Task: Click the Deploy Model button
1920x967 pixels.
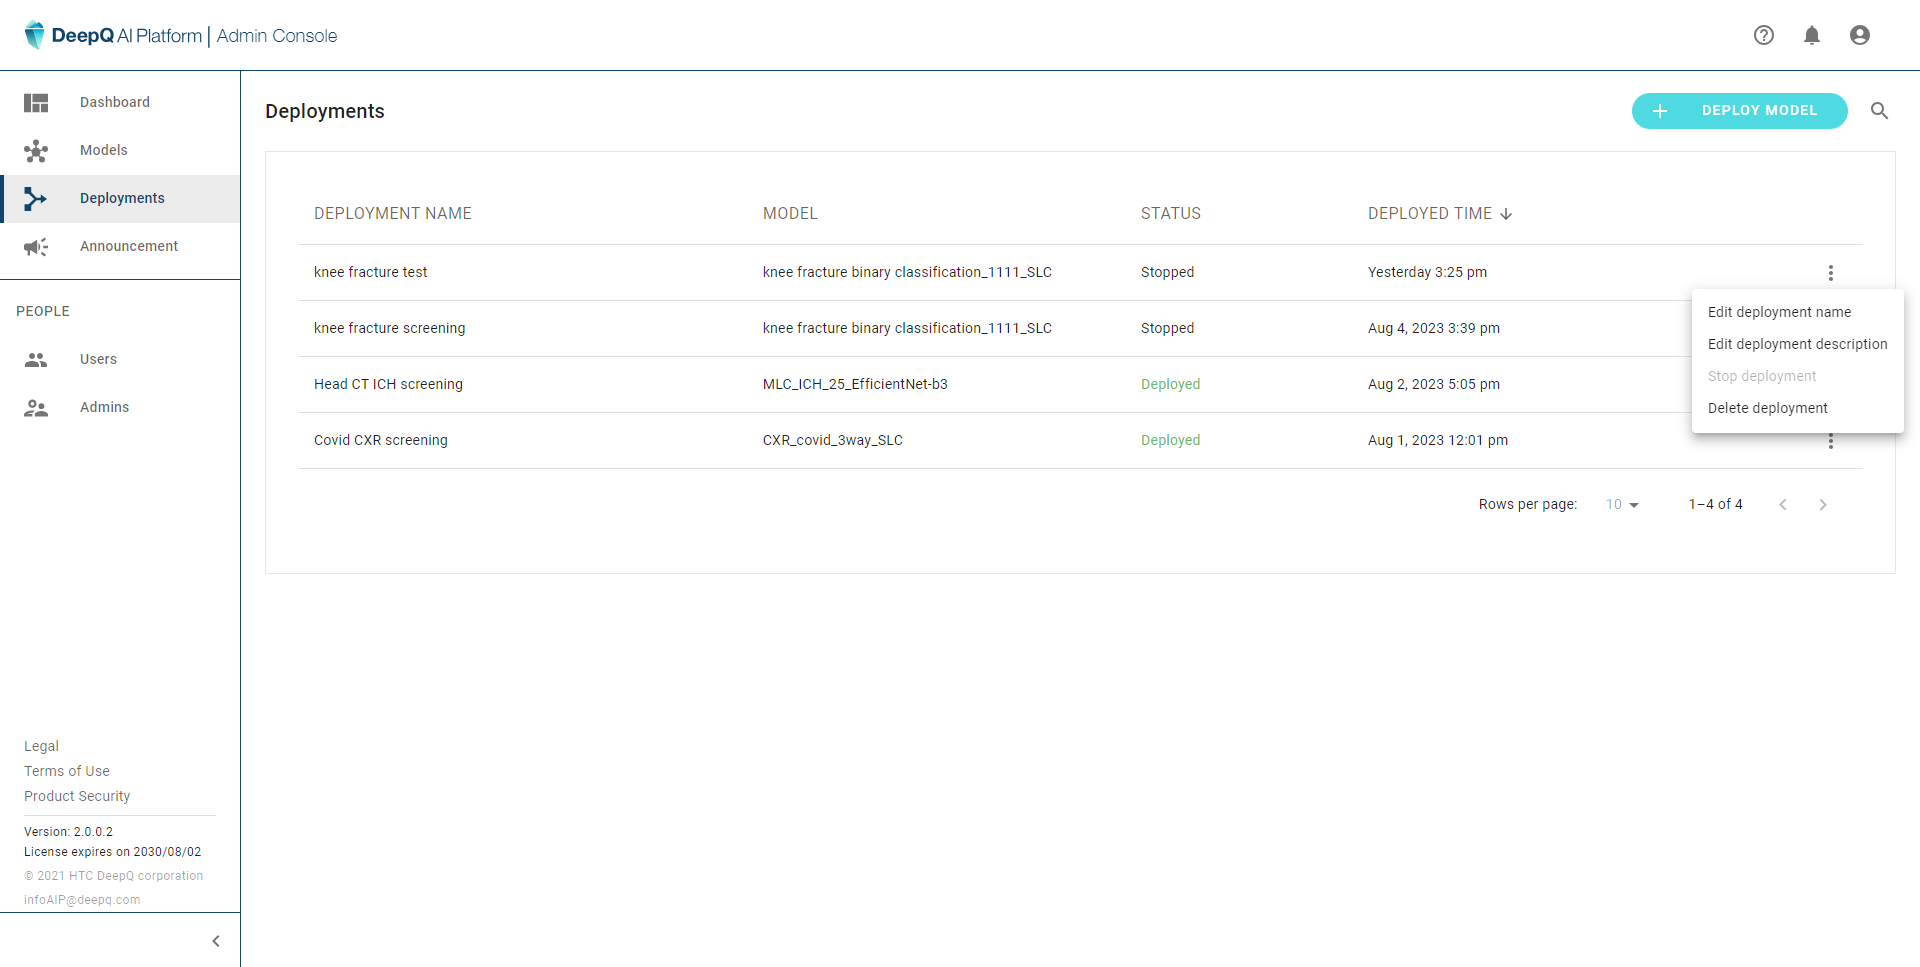Action: coord(1739,111)
